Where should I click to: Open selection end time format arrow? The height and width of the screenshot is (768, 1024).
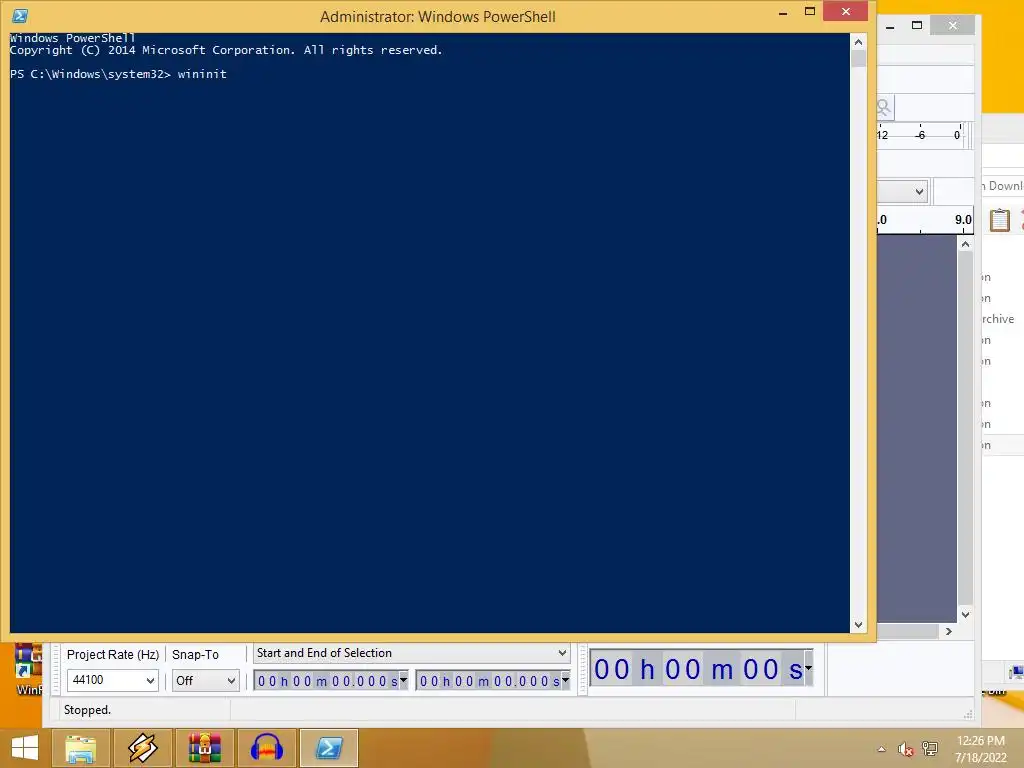pos(566,680)
